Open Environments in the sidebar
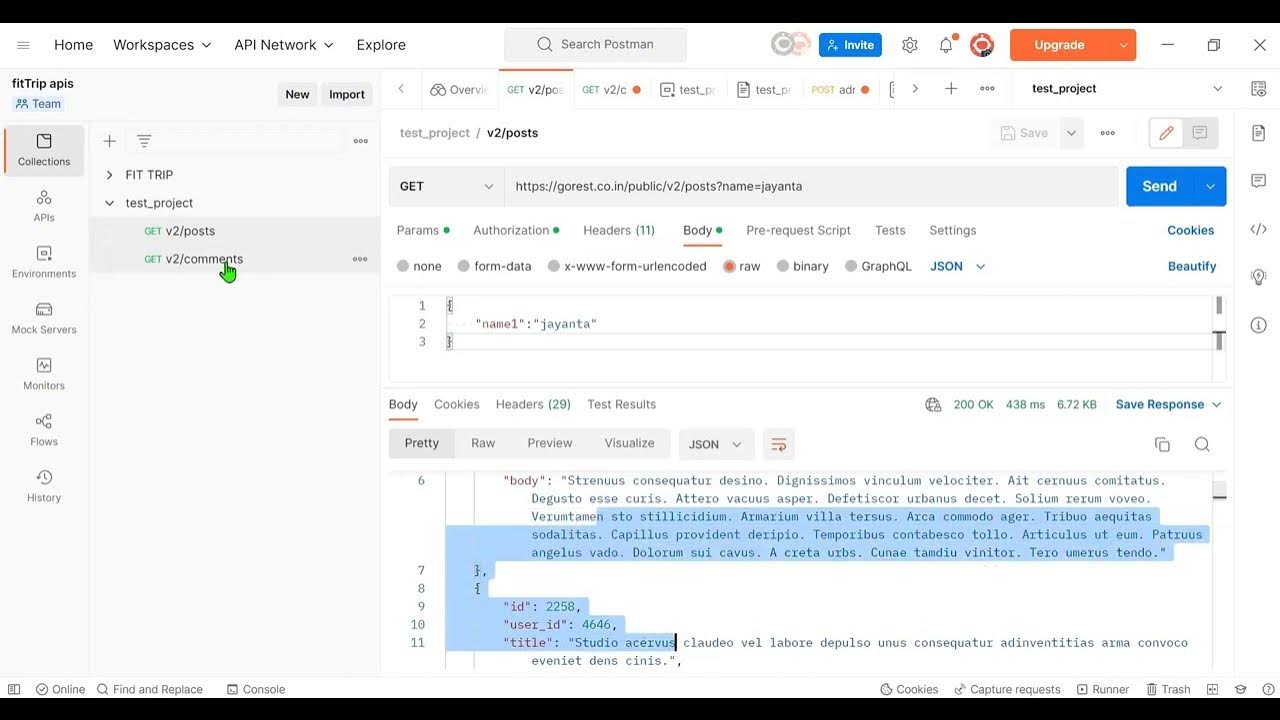 click(x=44, y=262)
